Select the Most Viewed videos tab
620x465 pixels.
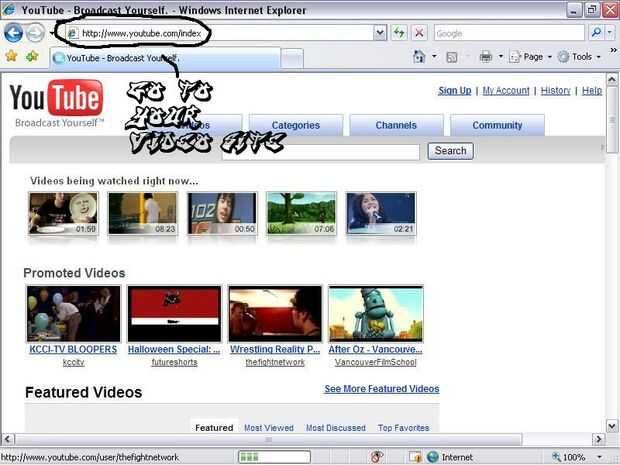tap(269, 428)
